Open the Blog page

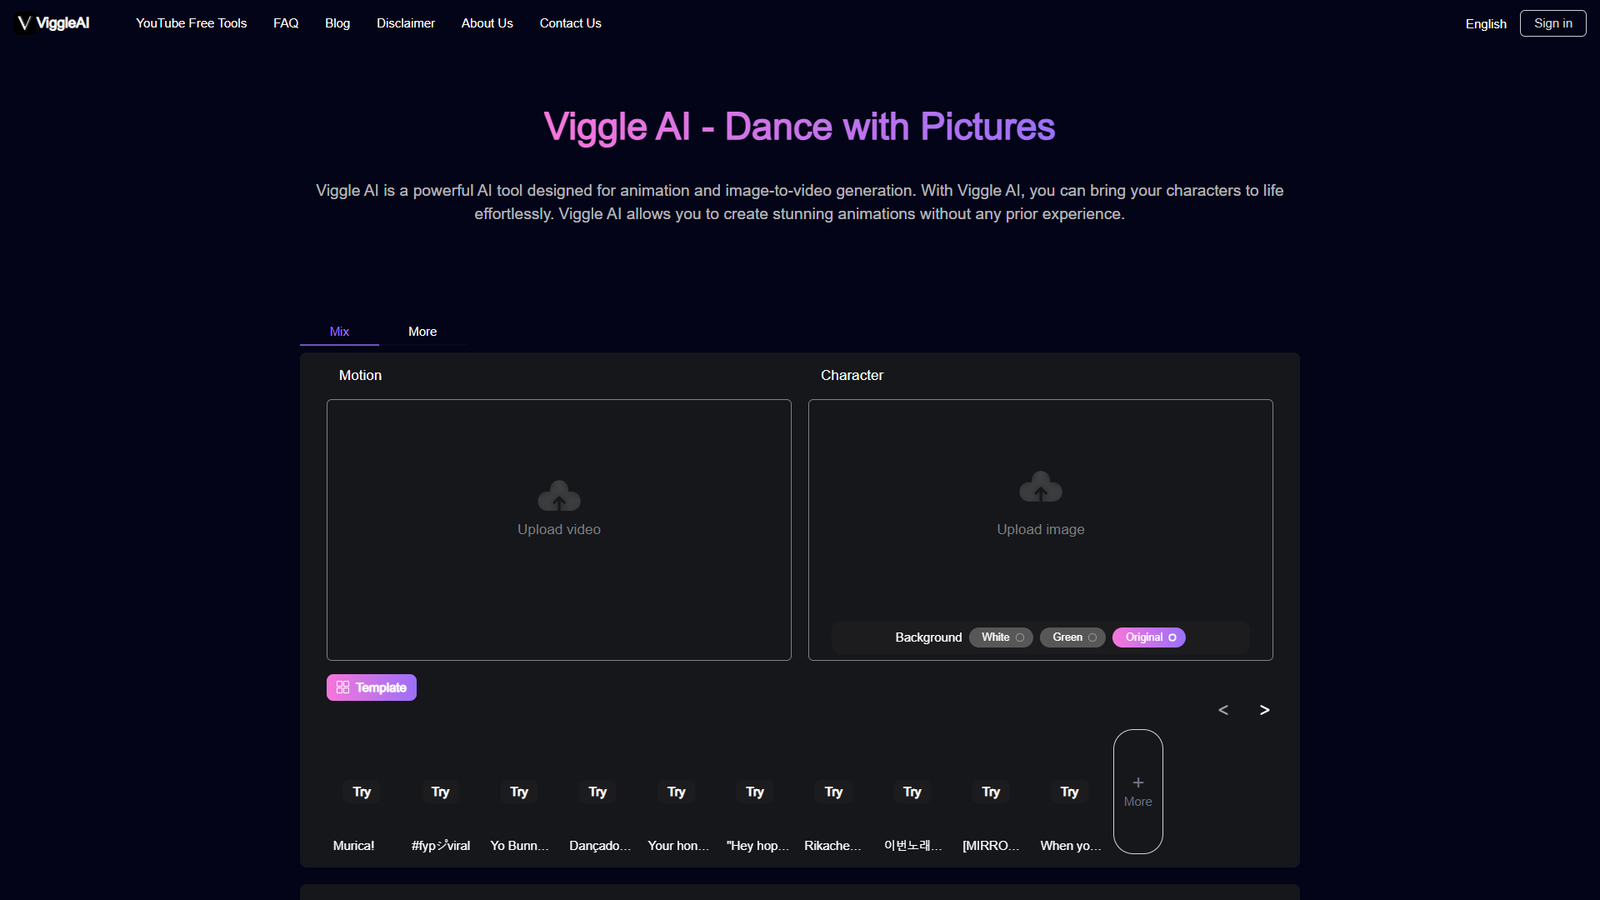pos(338,23)
